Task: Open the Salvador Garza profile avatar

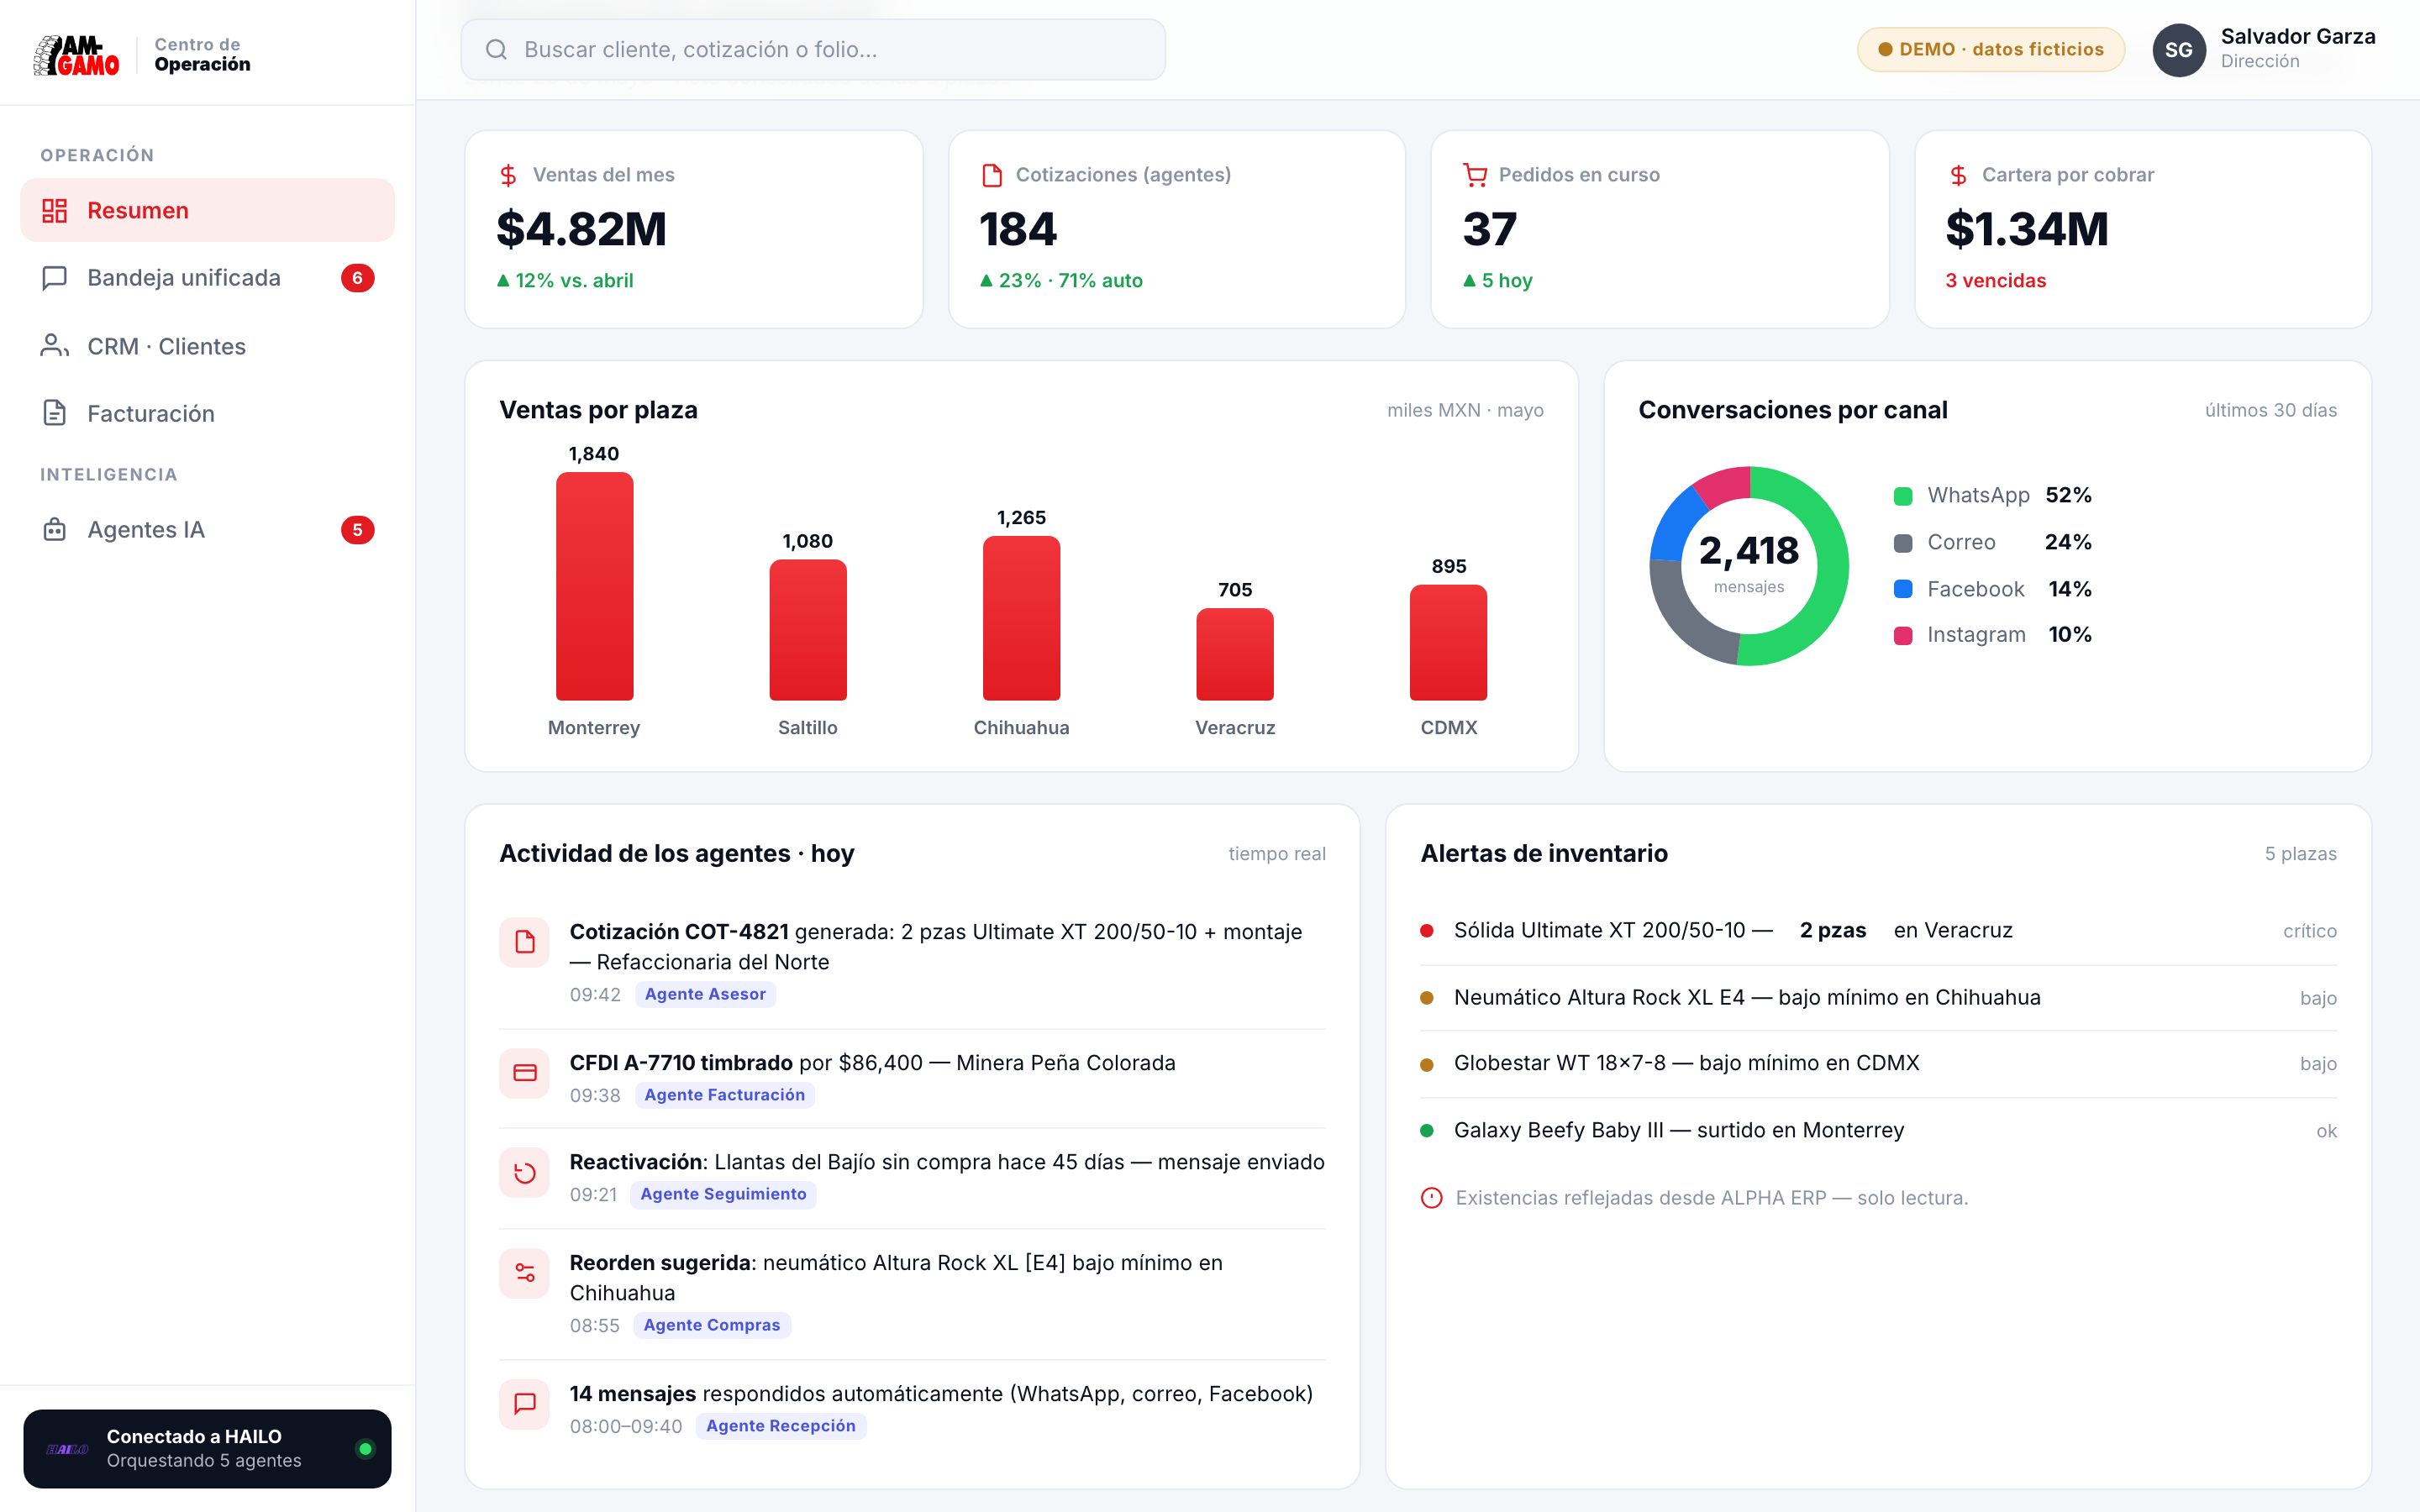Action: [2178, 50]
